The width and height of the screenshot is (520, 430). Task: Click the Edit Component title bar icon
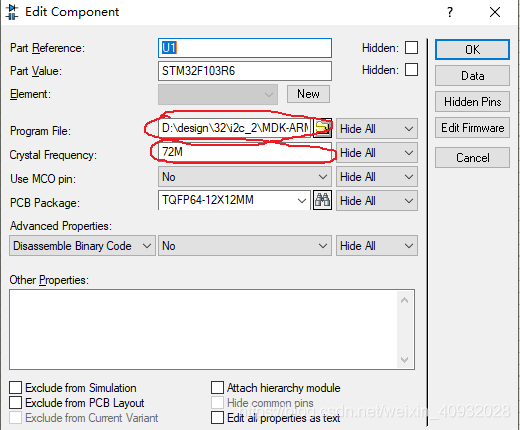tap(12, 12)
